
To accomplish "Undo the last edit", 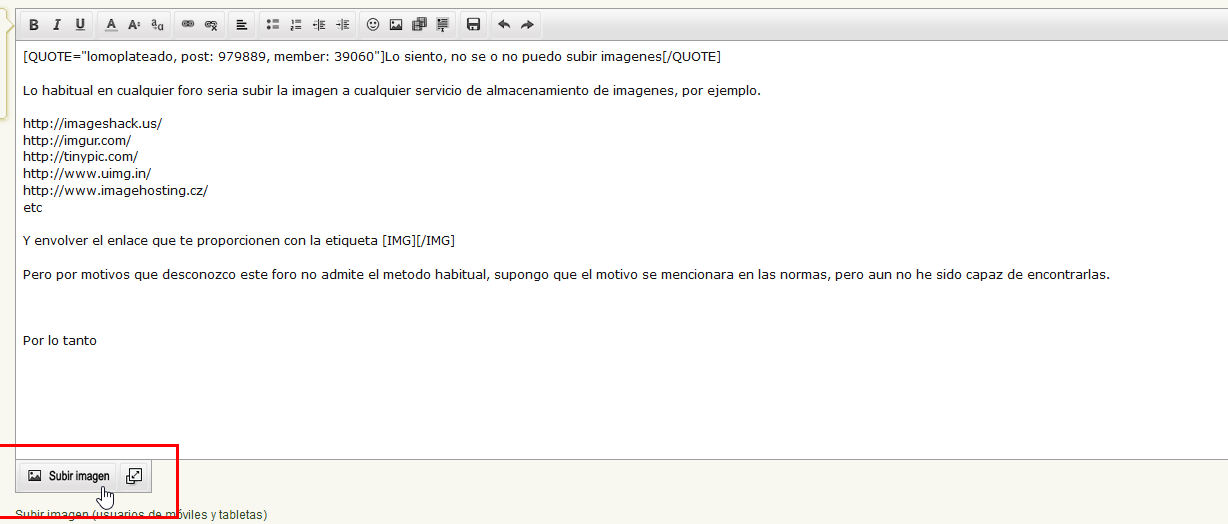I will tap(504, 24).
